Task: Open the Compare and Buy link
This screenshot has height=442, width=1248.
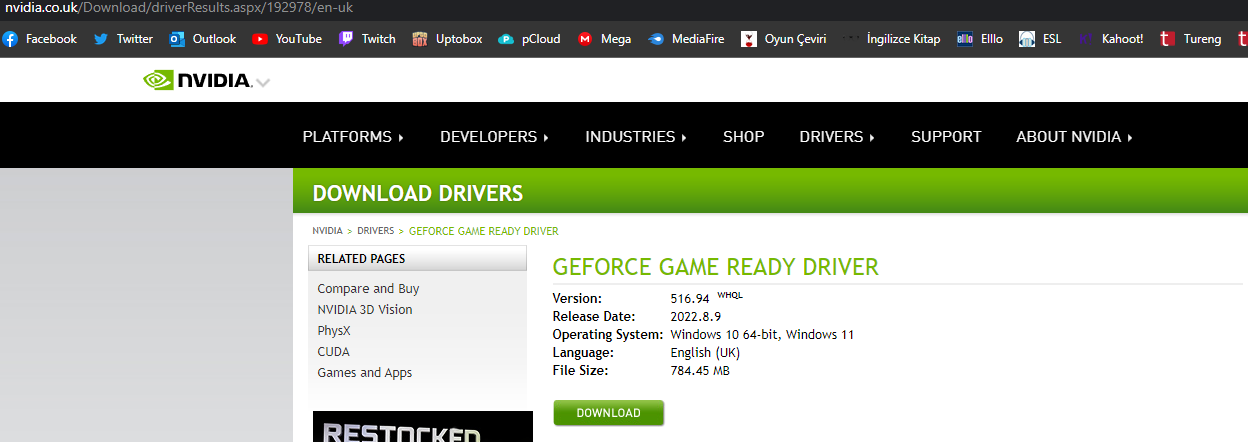Action: click(368, 288)
